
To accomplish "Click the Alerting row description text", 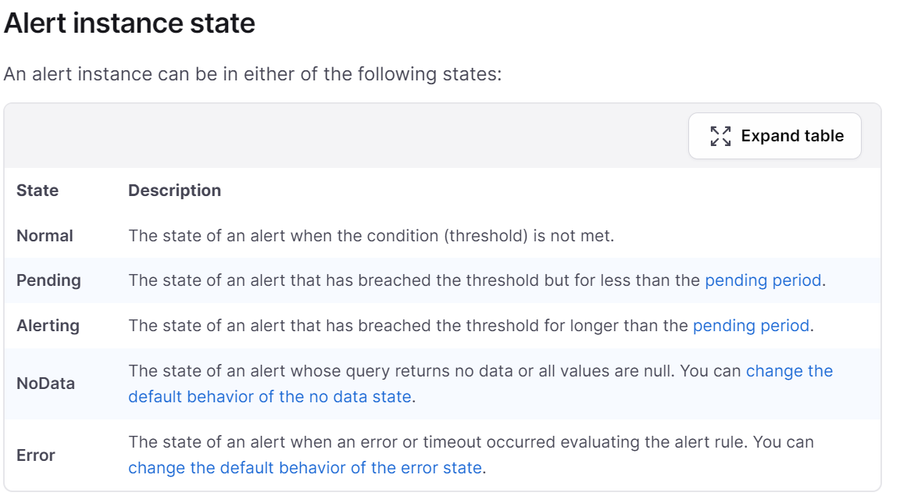I will 471,326.
